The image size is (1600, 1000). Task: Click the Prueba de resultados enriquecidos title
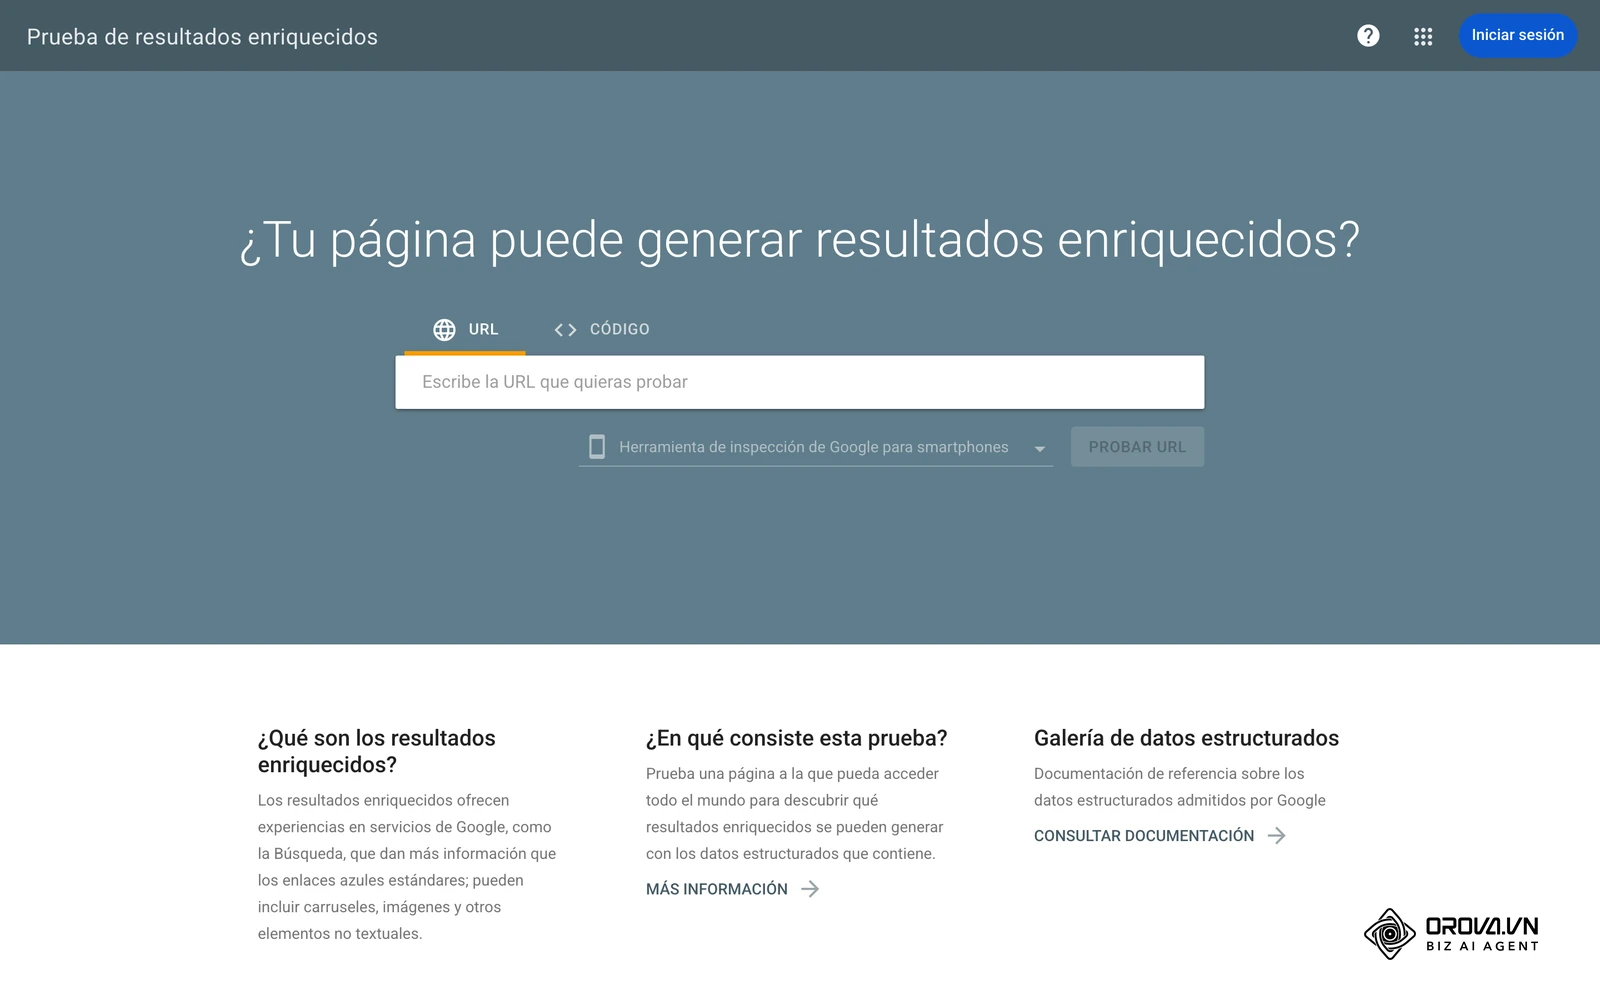coord(202,37)
